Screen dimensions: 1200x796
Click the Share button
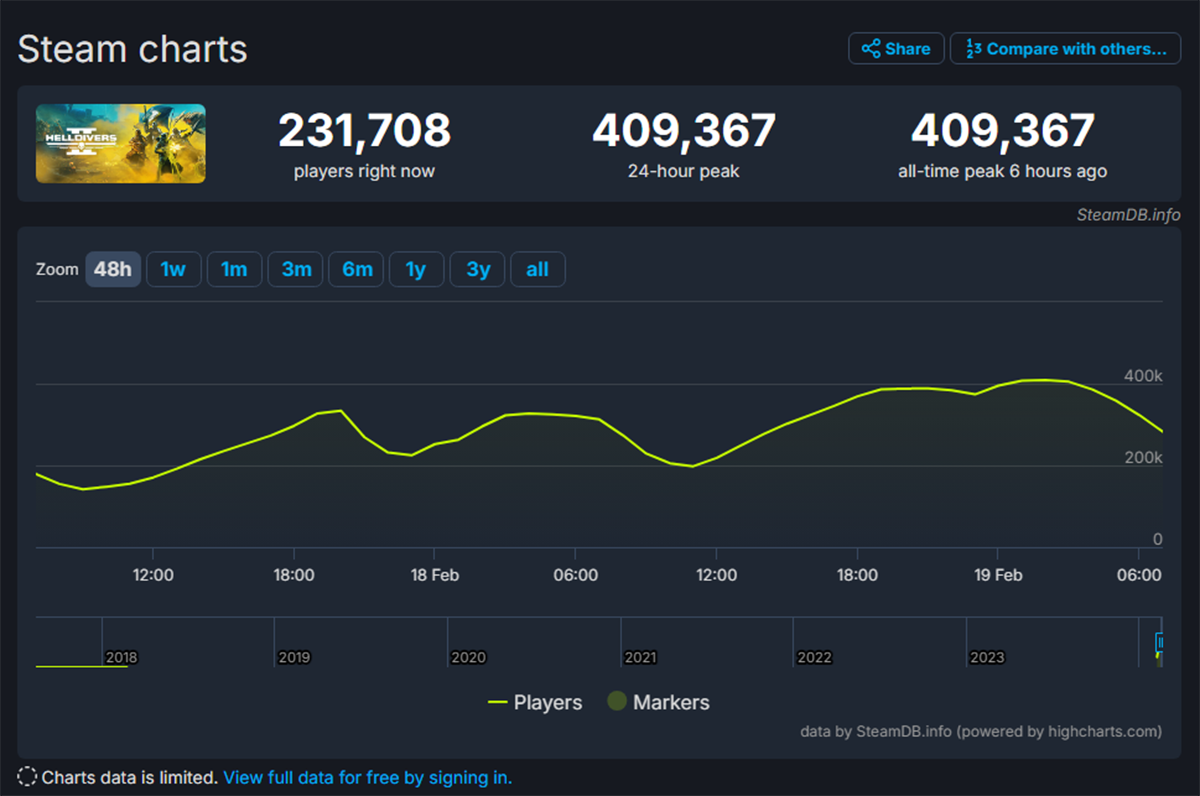[896, 48]
